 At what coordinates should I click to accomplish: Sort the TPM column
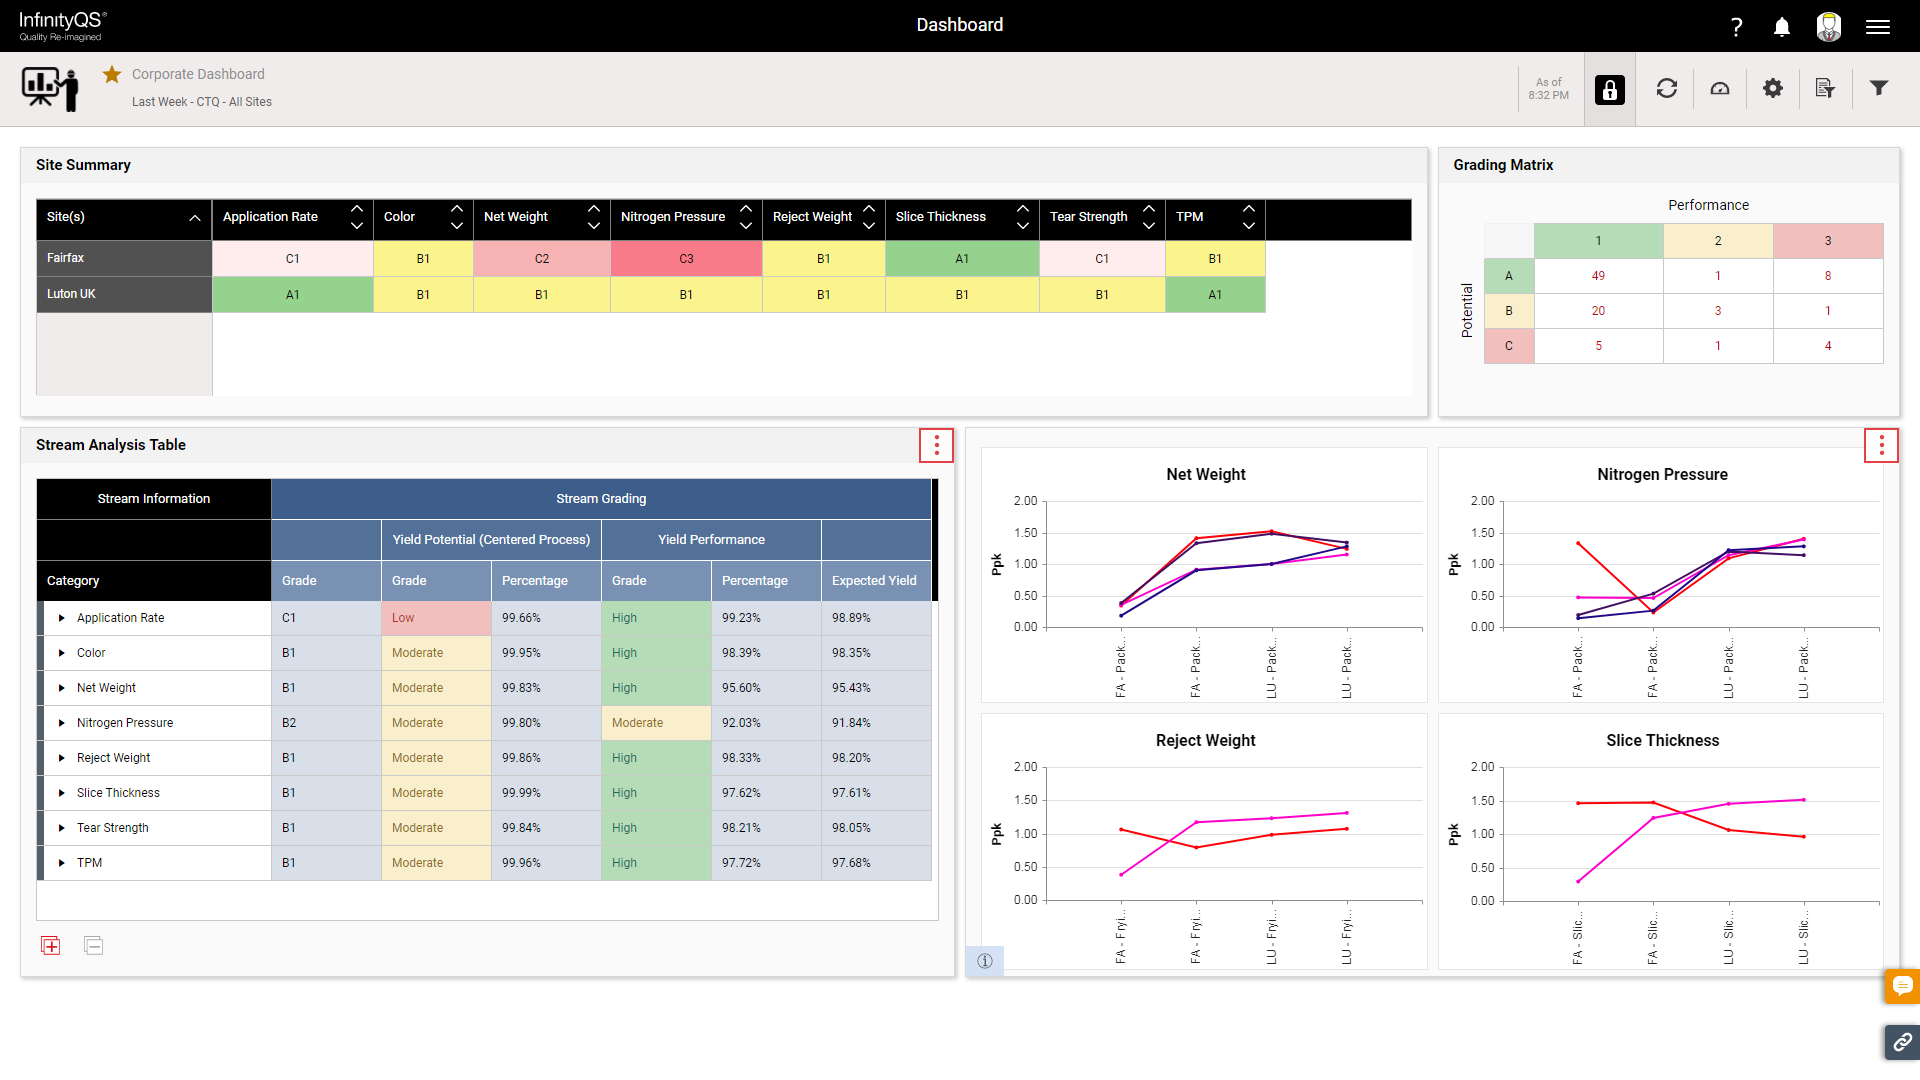click(x=1249, y=217)
